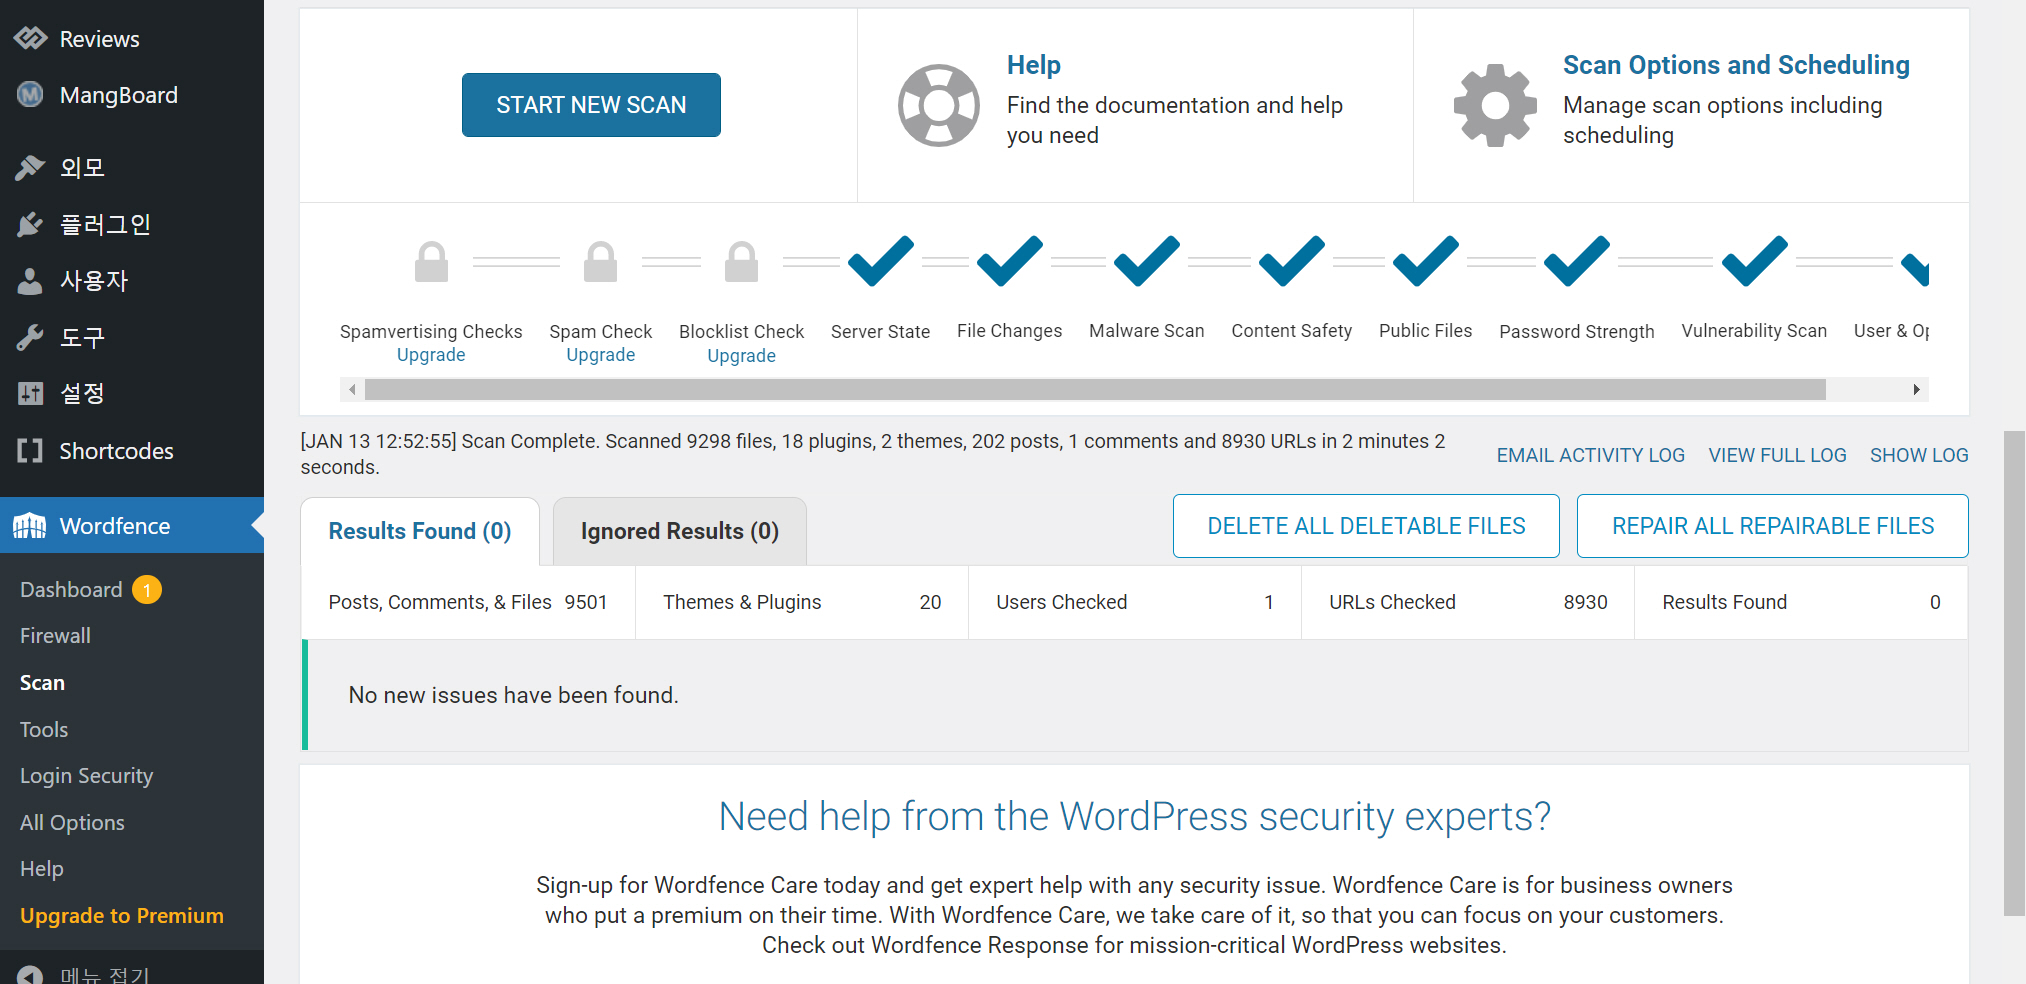Screen dimensions: 2026x984
Task: Repair all repairable files
Action: pyautogui.click(x=1773, y=526)
